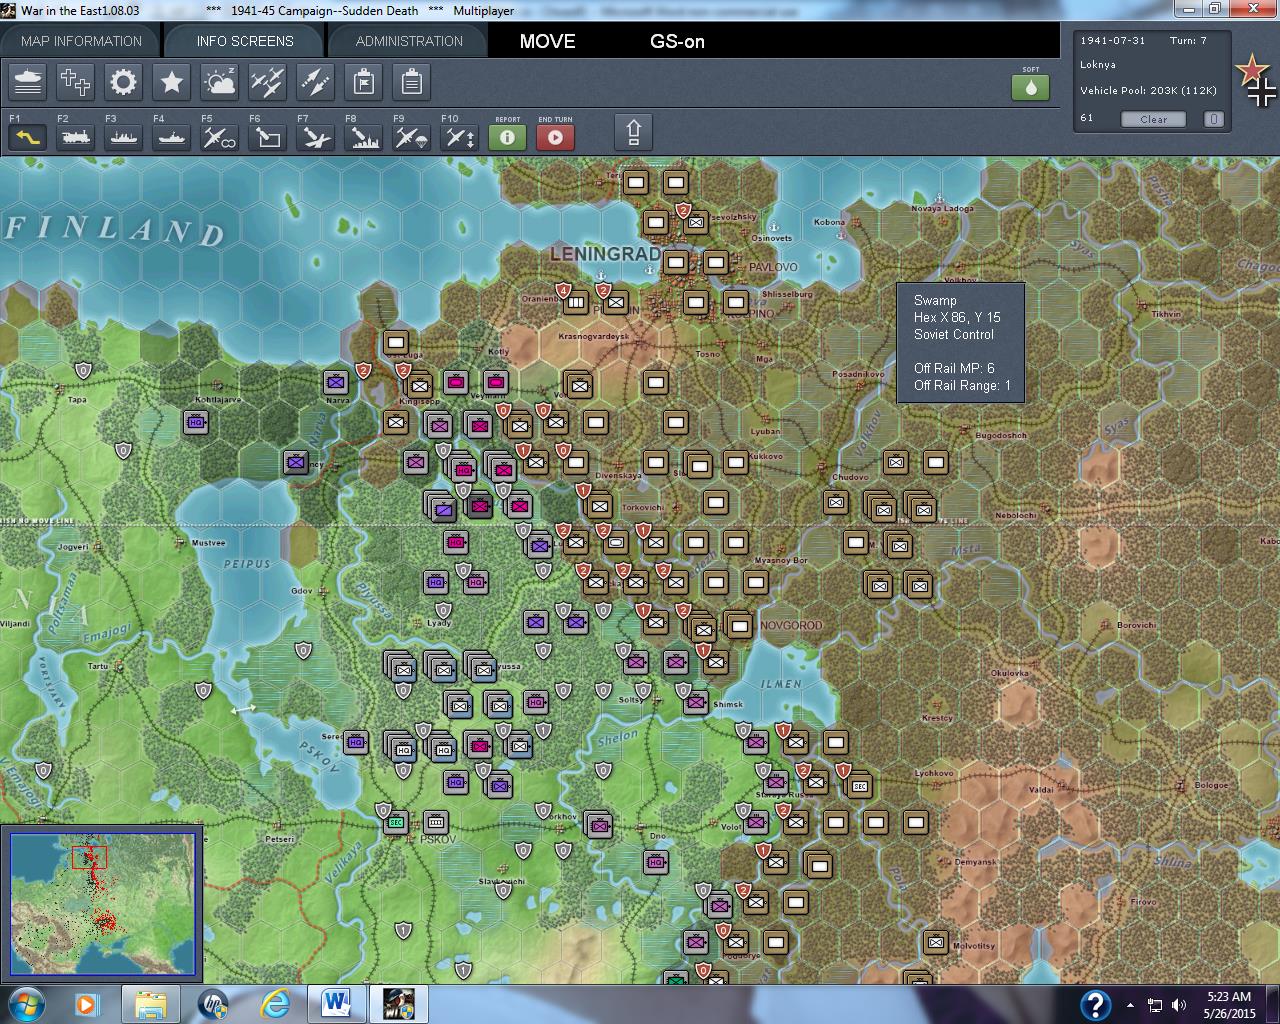Click the GS-on status label
The image size is (1280, 1024).
coord(677,42)
